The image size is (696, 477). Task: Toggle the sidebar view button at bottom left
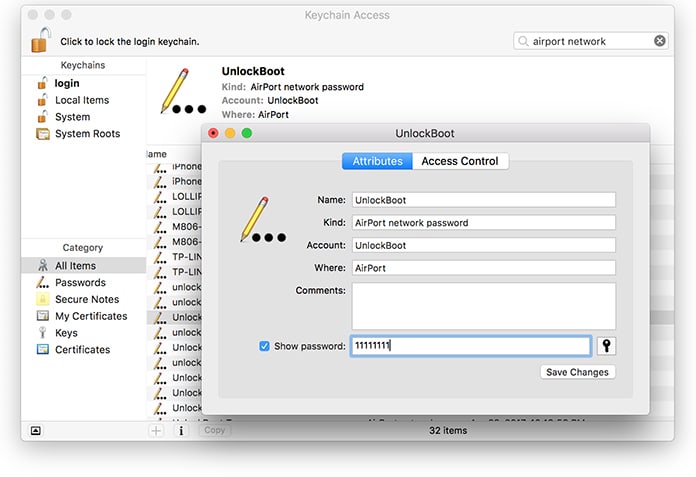click(36, 430)
